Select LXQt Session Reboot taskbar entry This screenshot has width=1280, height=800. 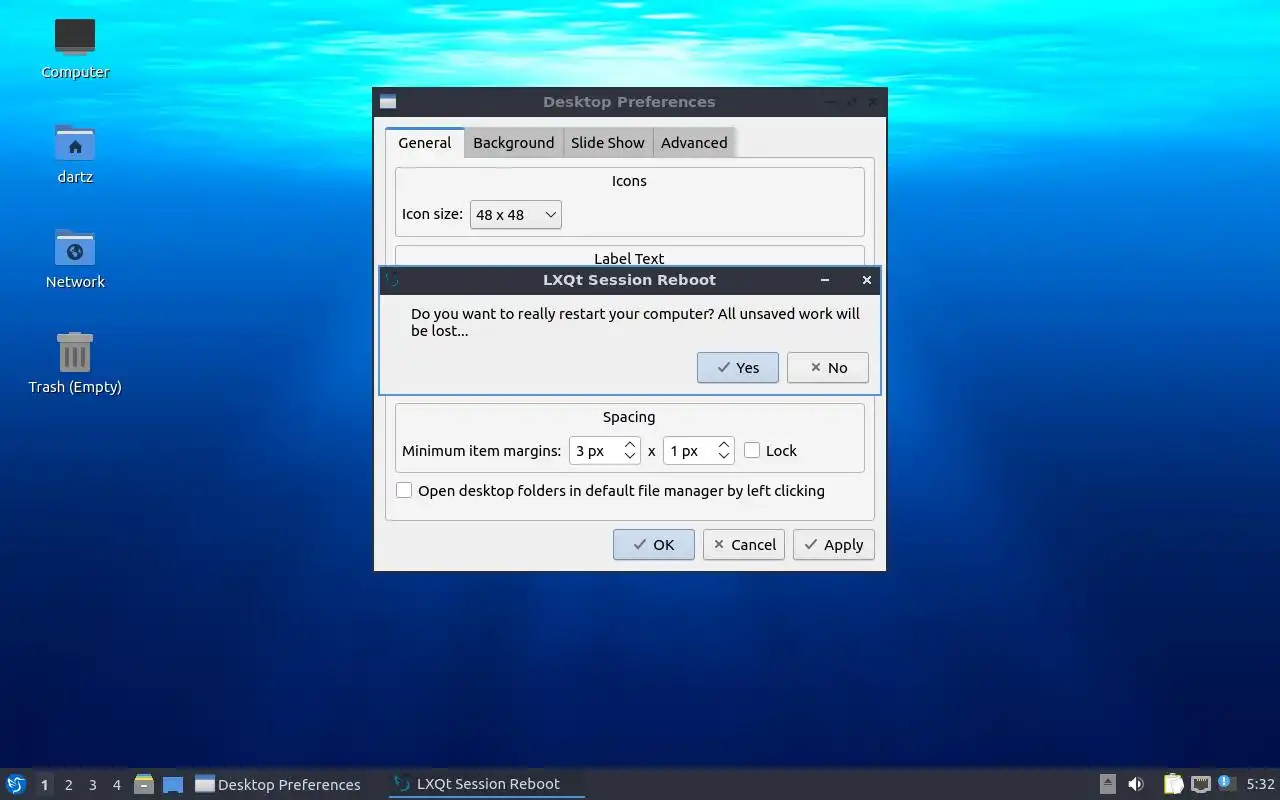coord(487,785)
